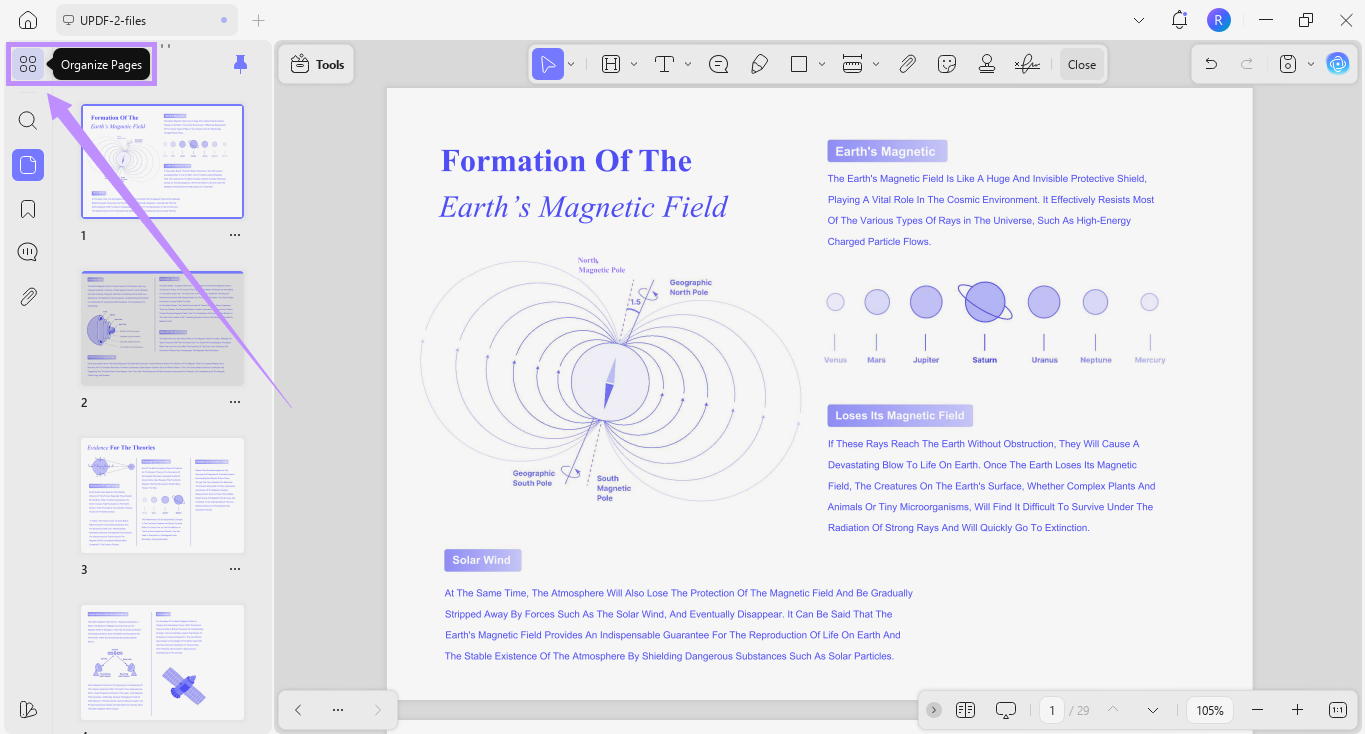Open the Tools menu
Screen dimensions: 1365x734
tap(317, 64)
